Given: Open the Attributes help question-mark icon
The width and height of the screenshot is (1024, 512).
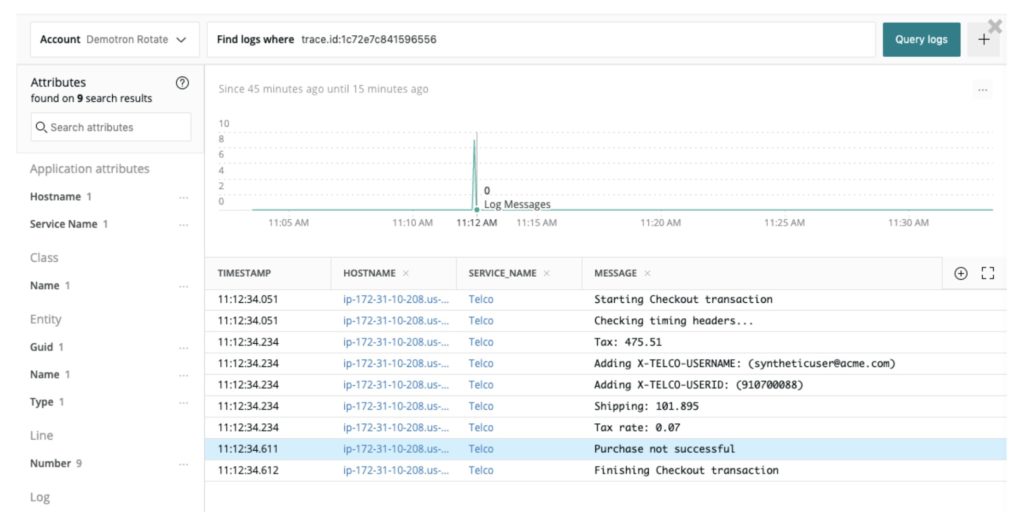Looking at the screenshot, I should pyautogui.click(x=183, y=83).
